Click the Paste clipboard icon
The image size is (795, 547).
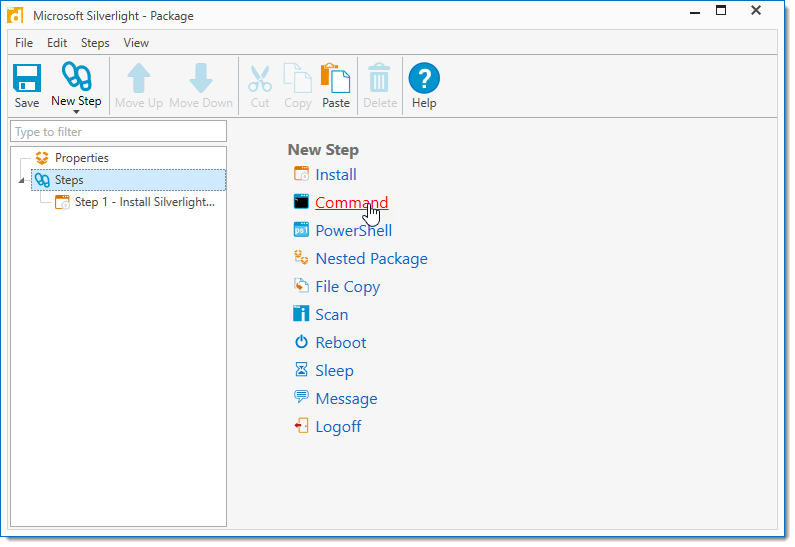tap(335, 79)
